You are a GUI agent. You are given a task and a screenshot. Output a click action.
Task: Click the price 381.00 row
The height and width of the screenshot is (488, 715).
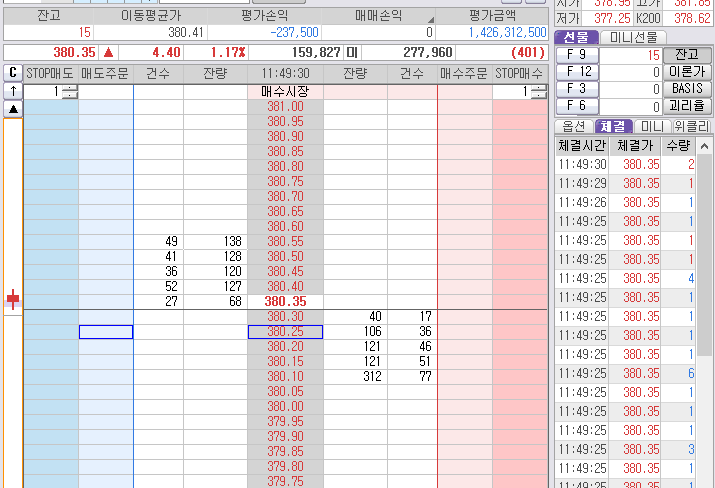[285, 107]
